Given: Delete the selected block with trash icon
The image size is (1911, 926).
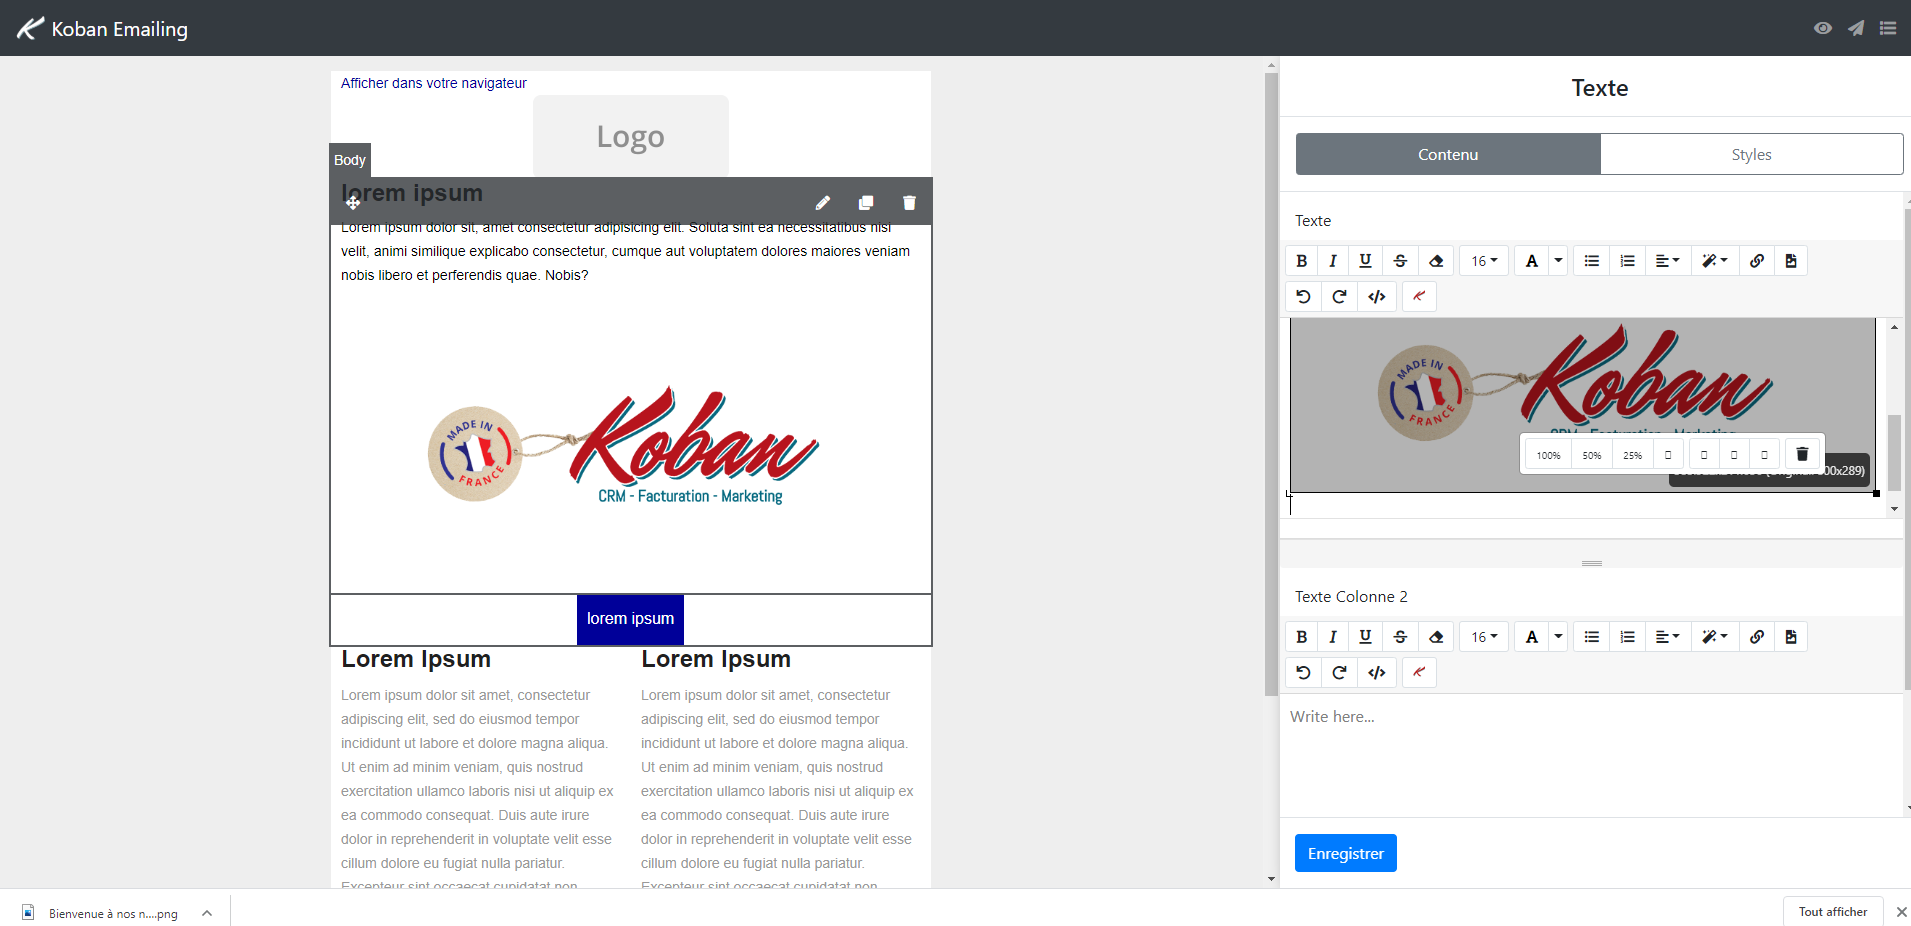Looking at the screenshot, I should pos(909,203).
